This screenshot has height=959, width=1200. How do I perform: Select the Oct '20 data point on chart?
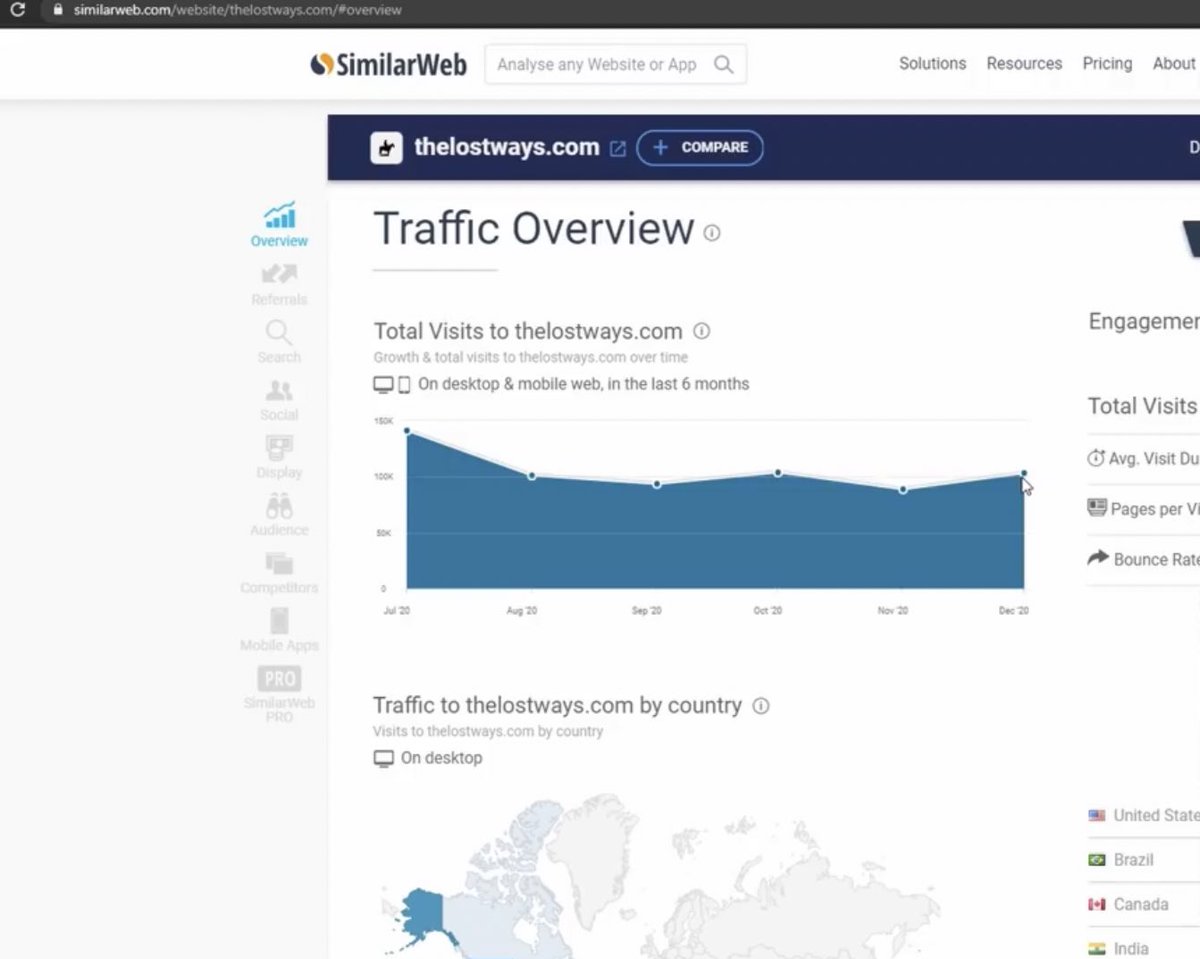tap(778, 472)
